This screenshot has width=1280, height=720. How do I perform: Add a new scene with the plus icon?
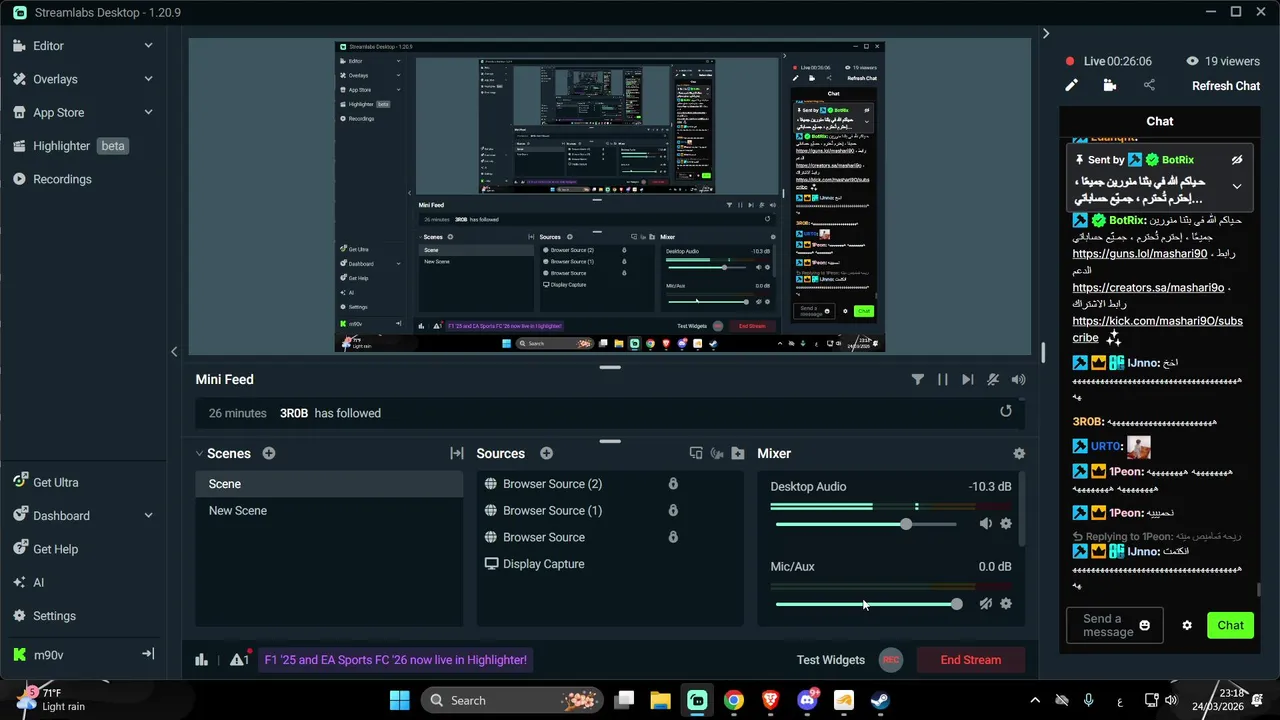[x=269, y=453]
